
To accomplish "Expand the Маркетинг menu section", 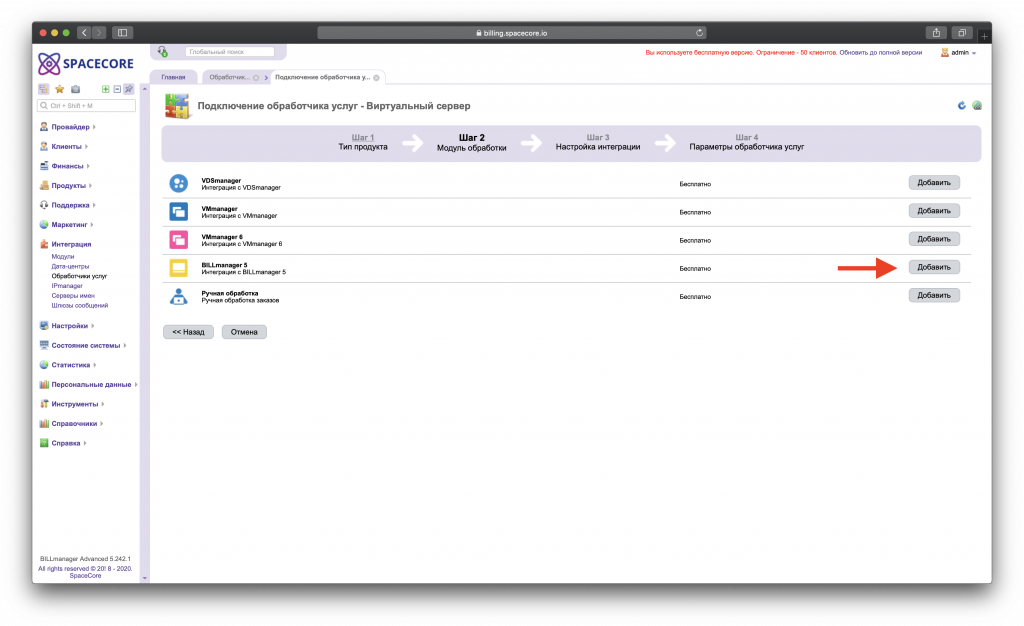I will 92,225.
